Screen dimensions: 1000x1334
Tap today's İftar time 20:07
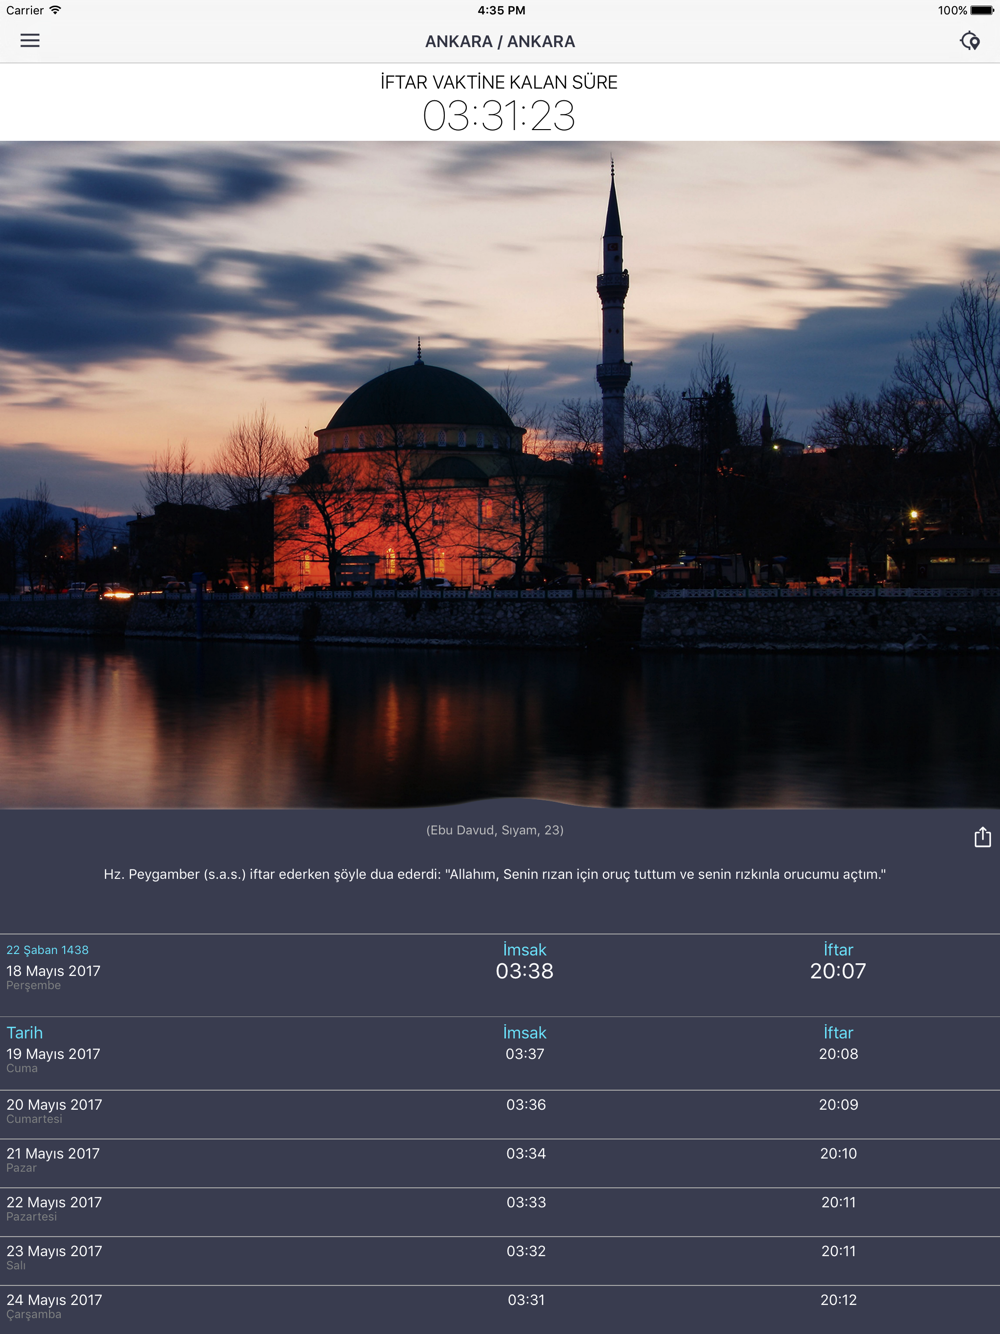[838, 971]
